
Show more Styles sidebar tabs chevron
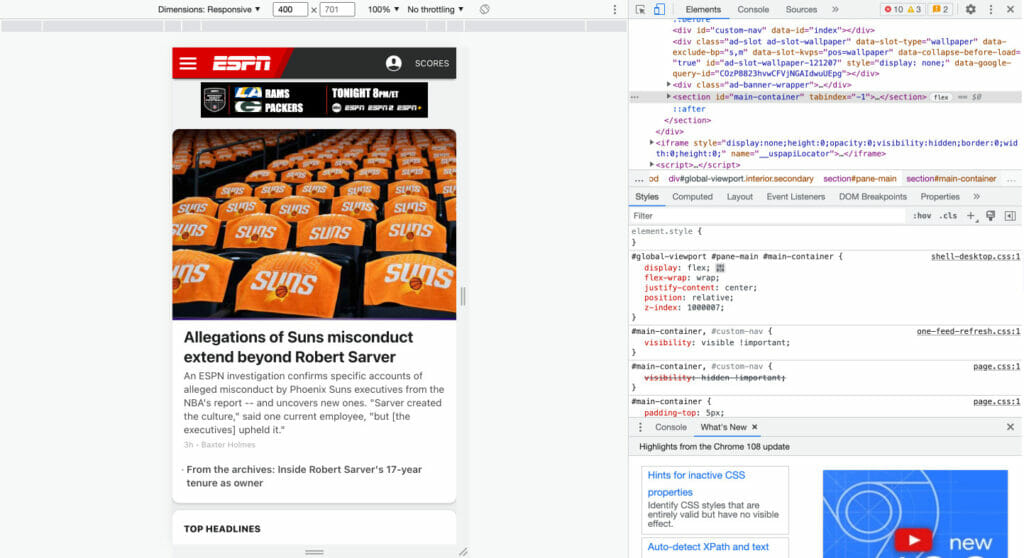976,197
